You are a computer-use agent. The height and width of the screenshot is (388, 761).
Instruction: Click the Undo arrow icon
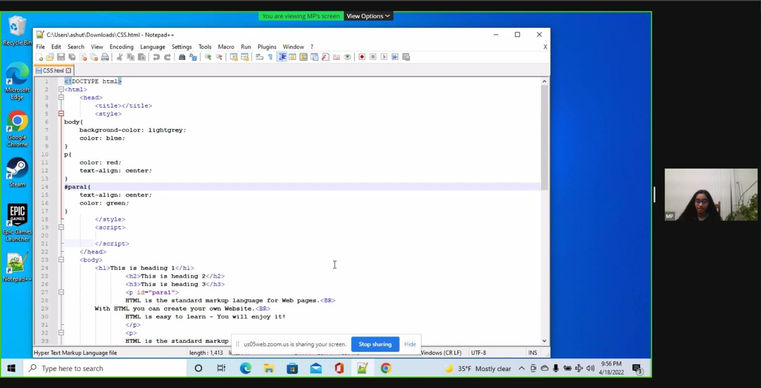point(156,57)
